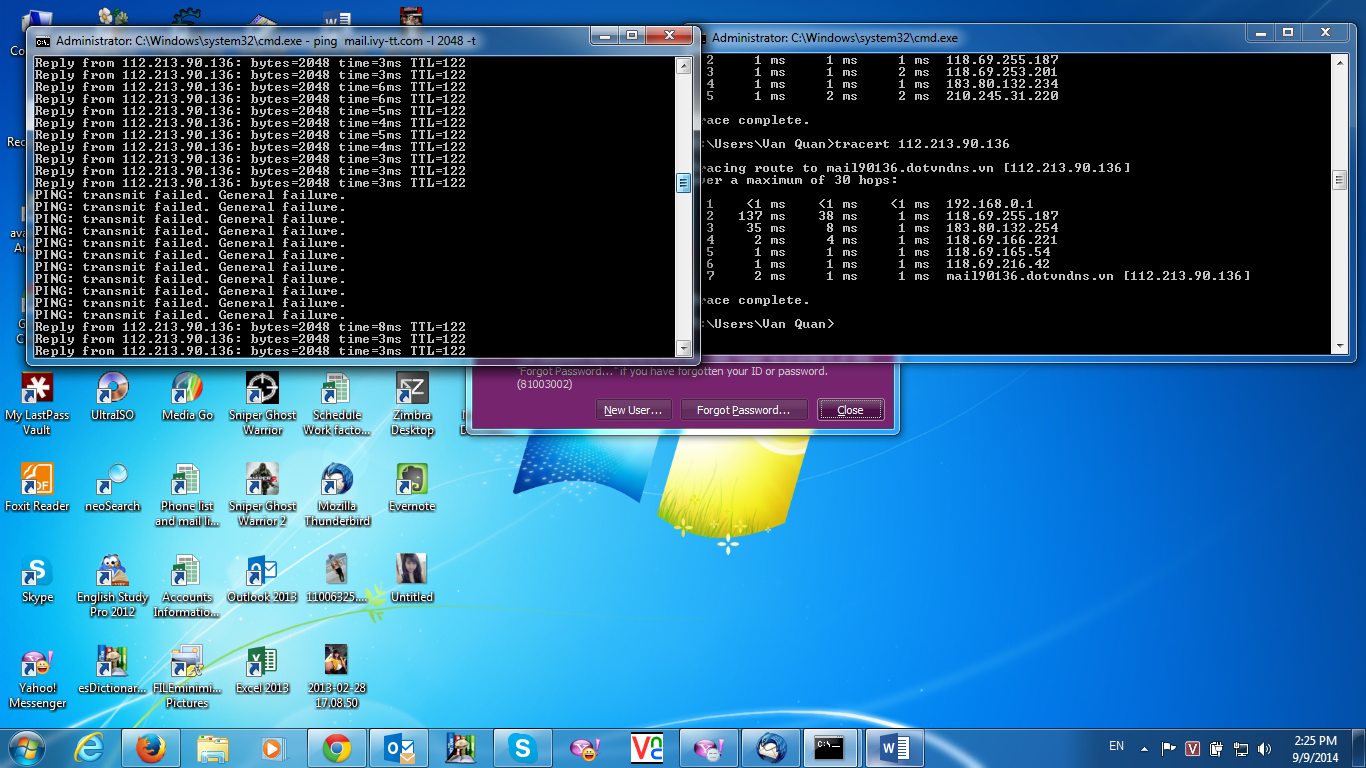The image size is (1366, 768).
Task: Switch to Word in the taskbar
Action: [894, 747]
